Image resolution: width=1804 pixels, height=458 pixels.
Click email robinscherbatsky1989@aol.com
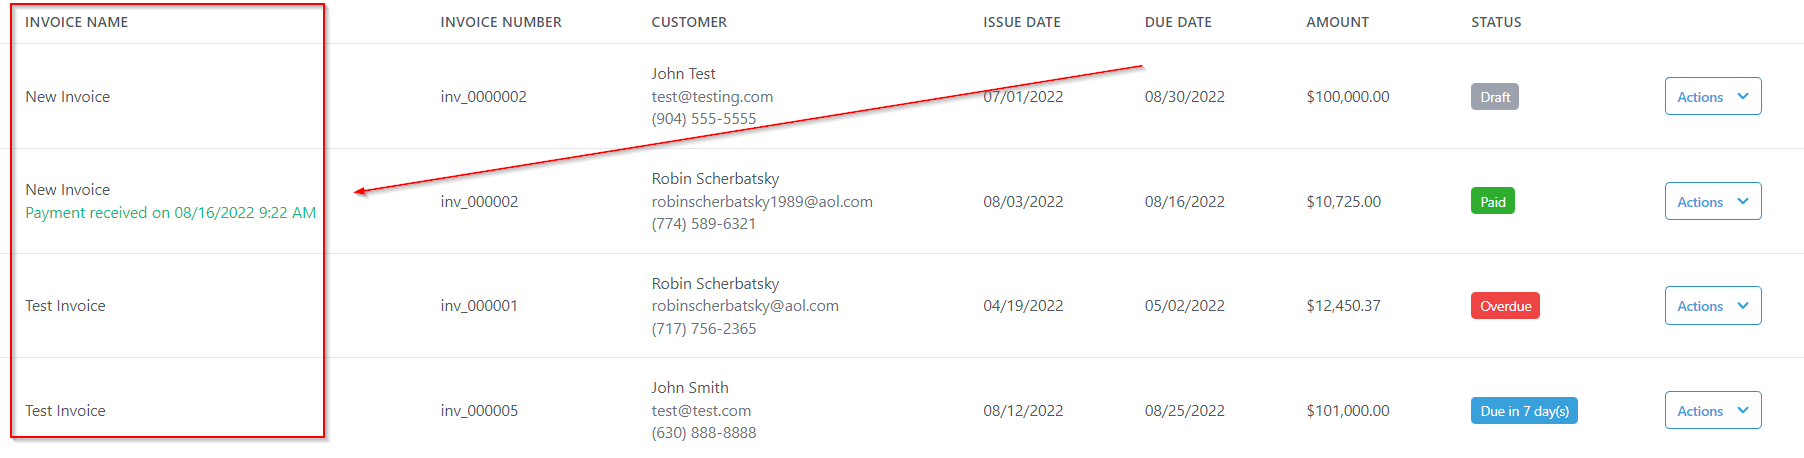click(x=761, y=202)
